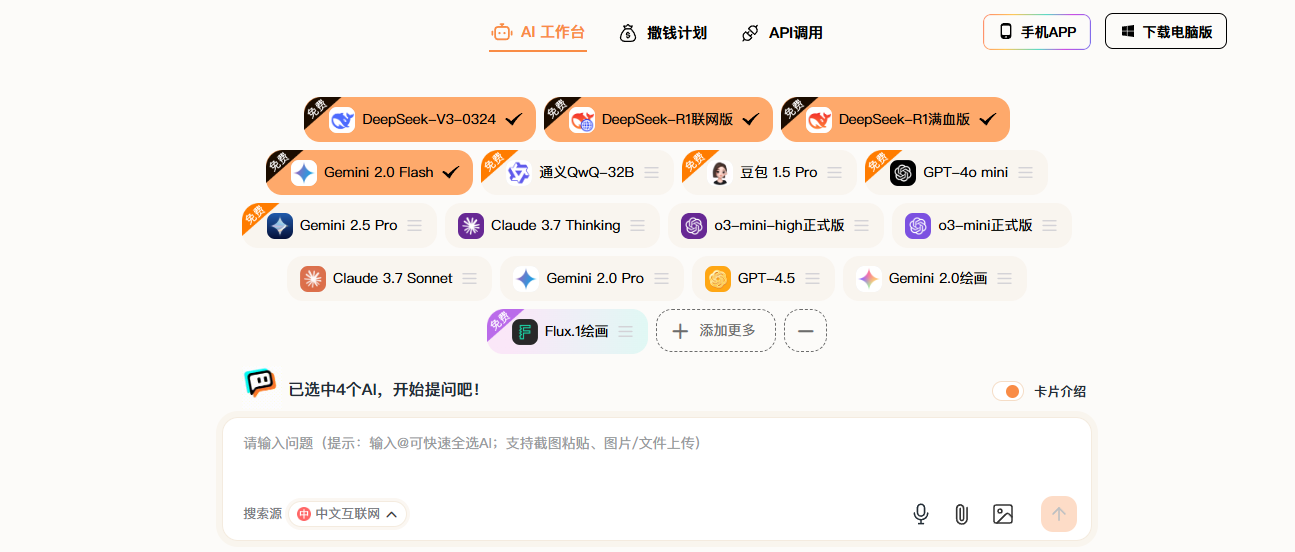Click the DeepSeek-R1联网版 model icon

(582, 120)
